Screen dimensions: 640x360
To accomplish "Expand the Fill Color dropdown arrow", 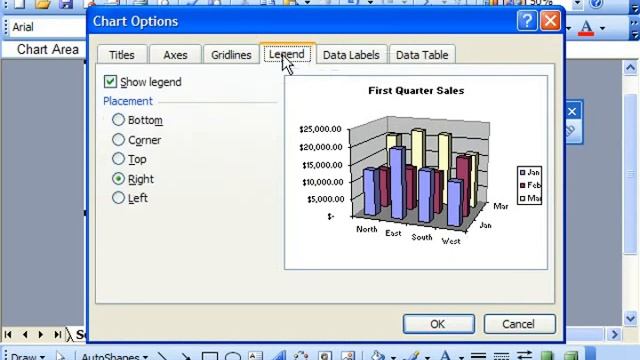I will pyautogui.click(x=393, y=358).
